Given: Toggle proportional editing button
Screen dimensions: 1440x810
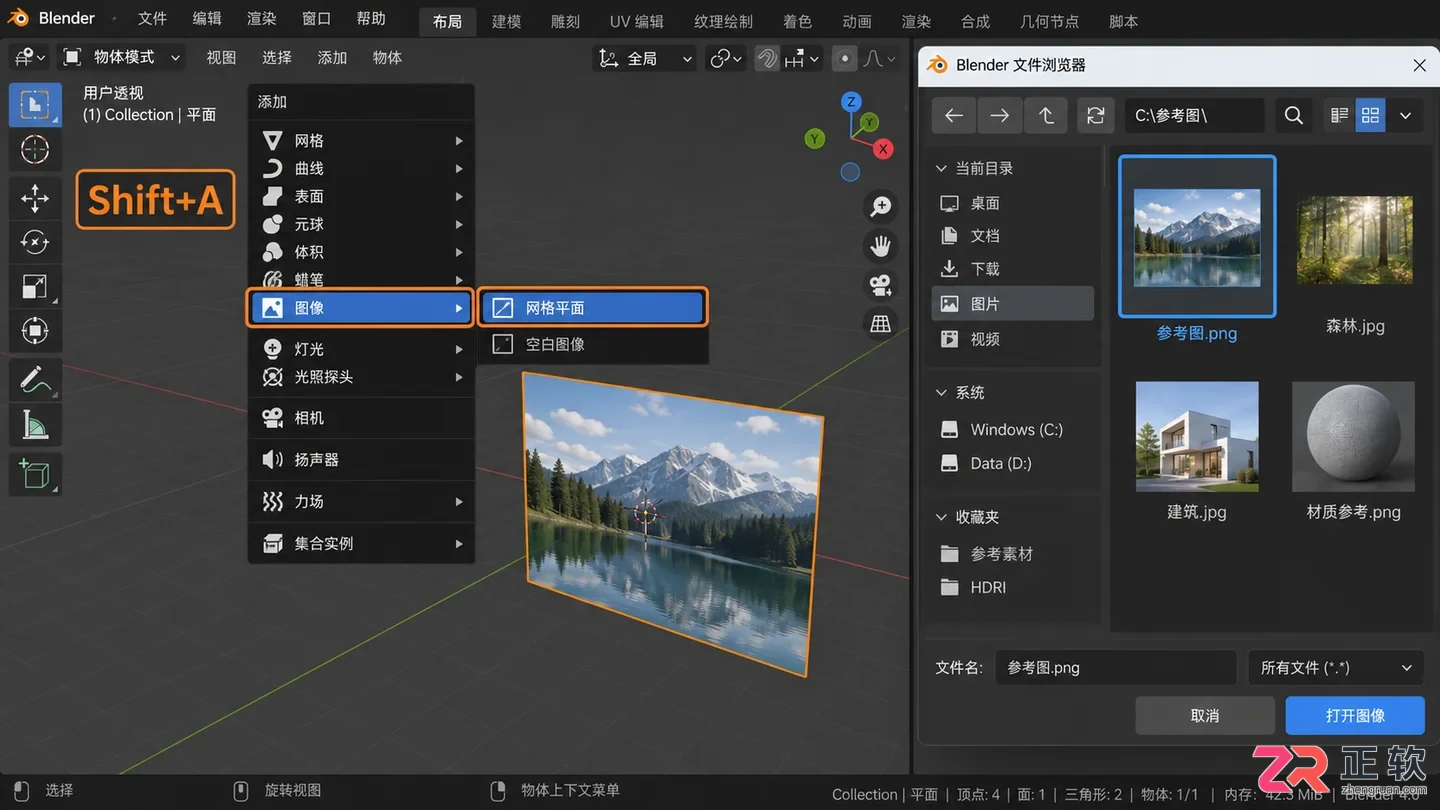Looking at the screenshot, I should [845, 59].
